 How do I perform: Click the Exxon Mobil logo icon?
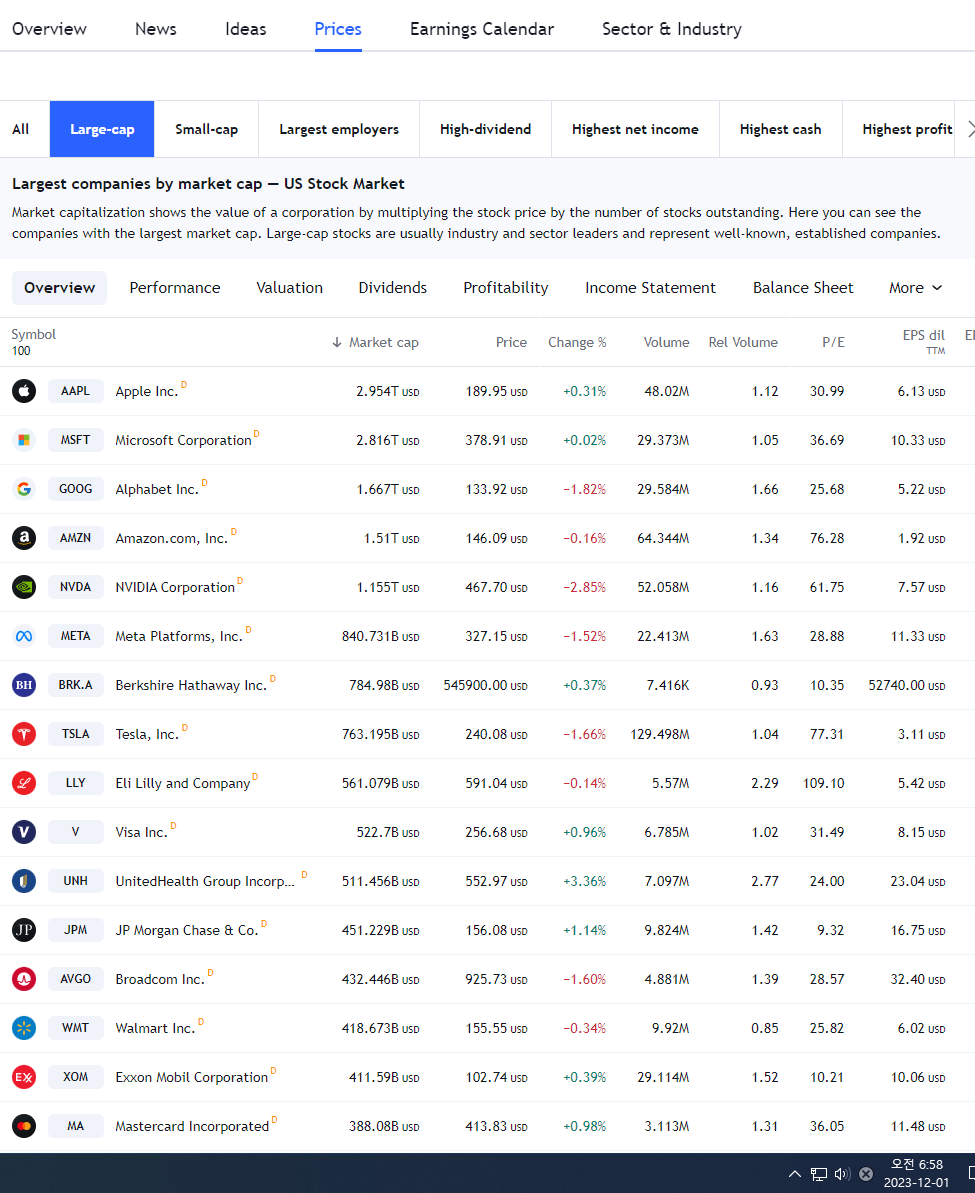24,1077
